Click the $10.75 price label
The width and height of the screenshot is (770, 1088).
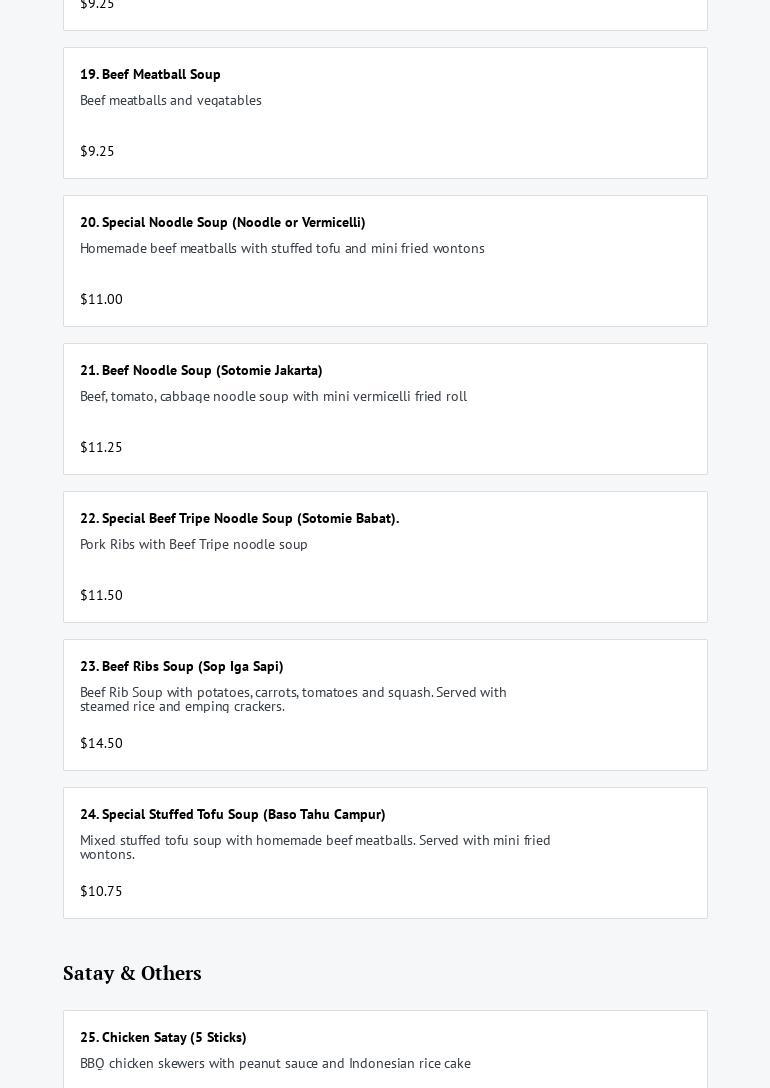point(101,891)
